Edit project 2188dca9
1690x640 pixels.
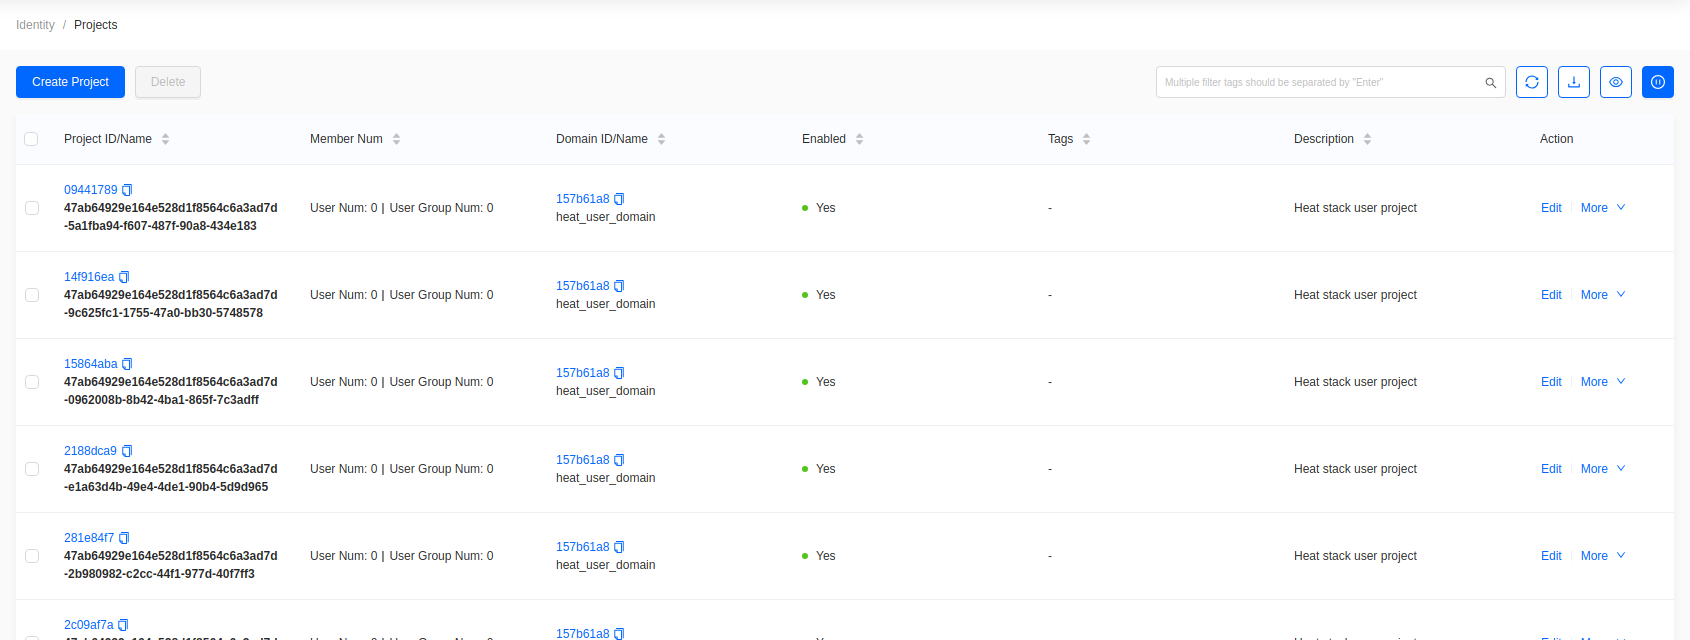coord(1551,469)
